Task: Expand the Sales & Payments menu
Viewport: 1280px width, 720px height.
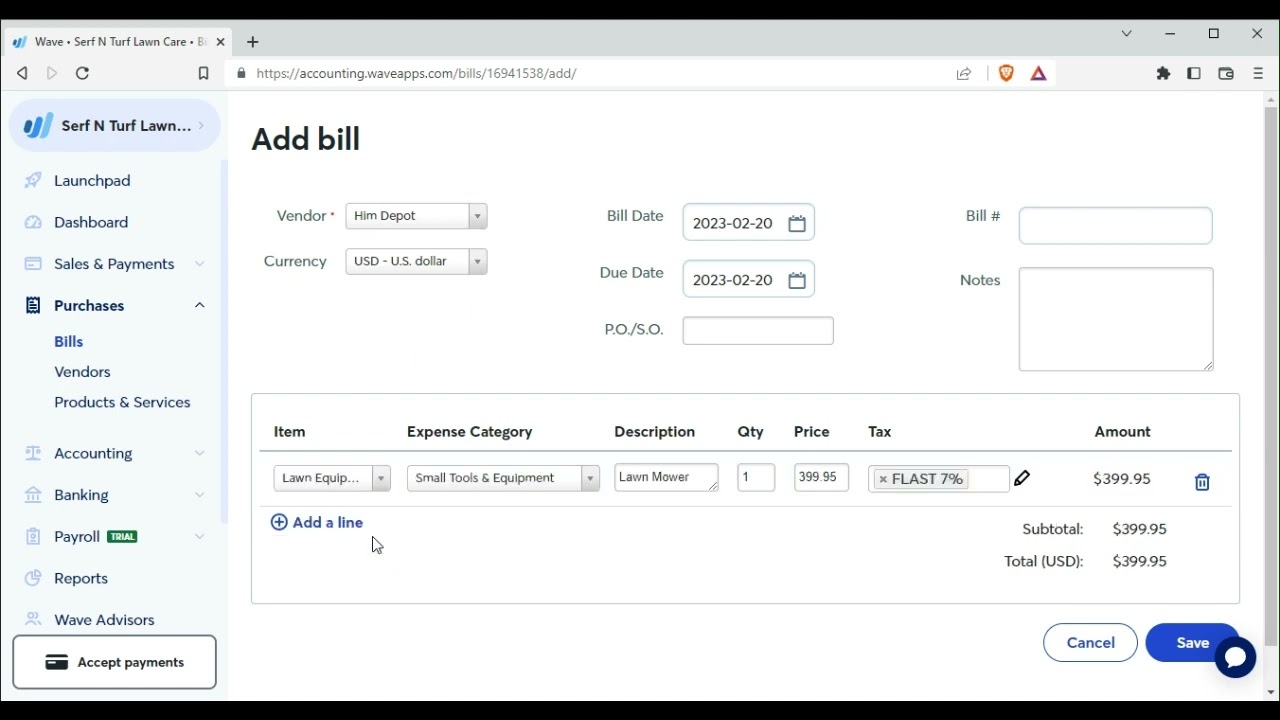Action: 200,264
